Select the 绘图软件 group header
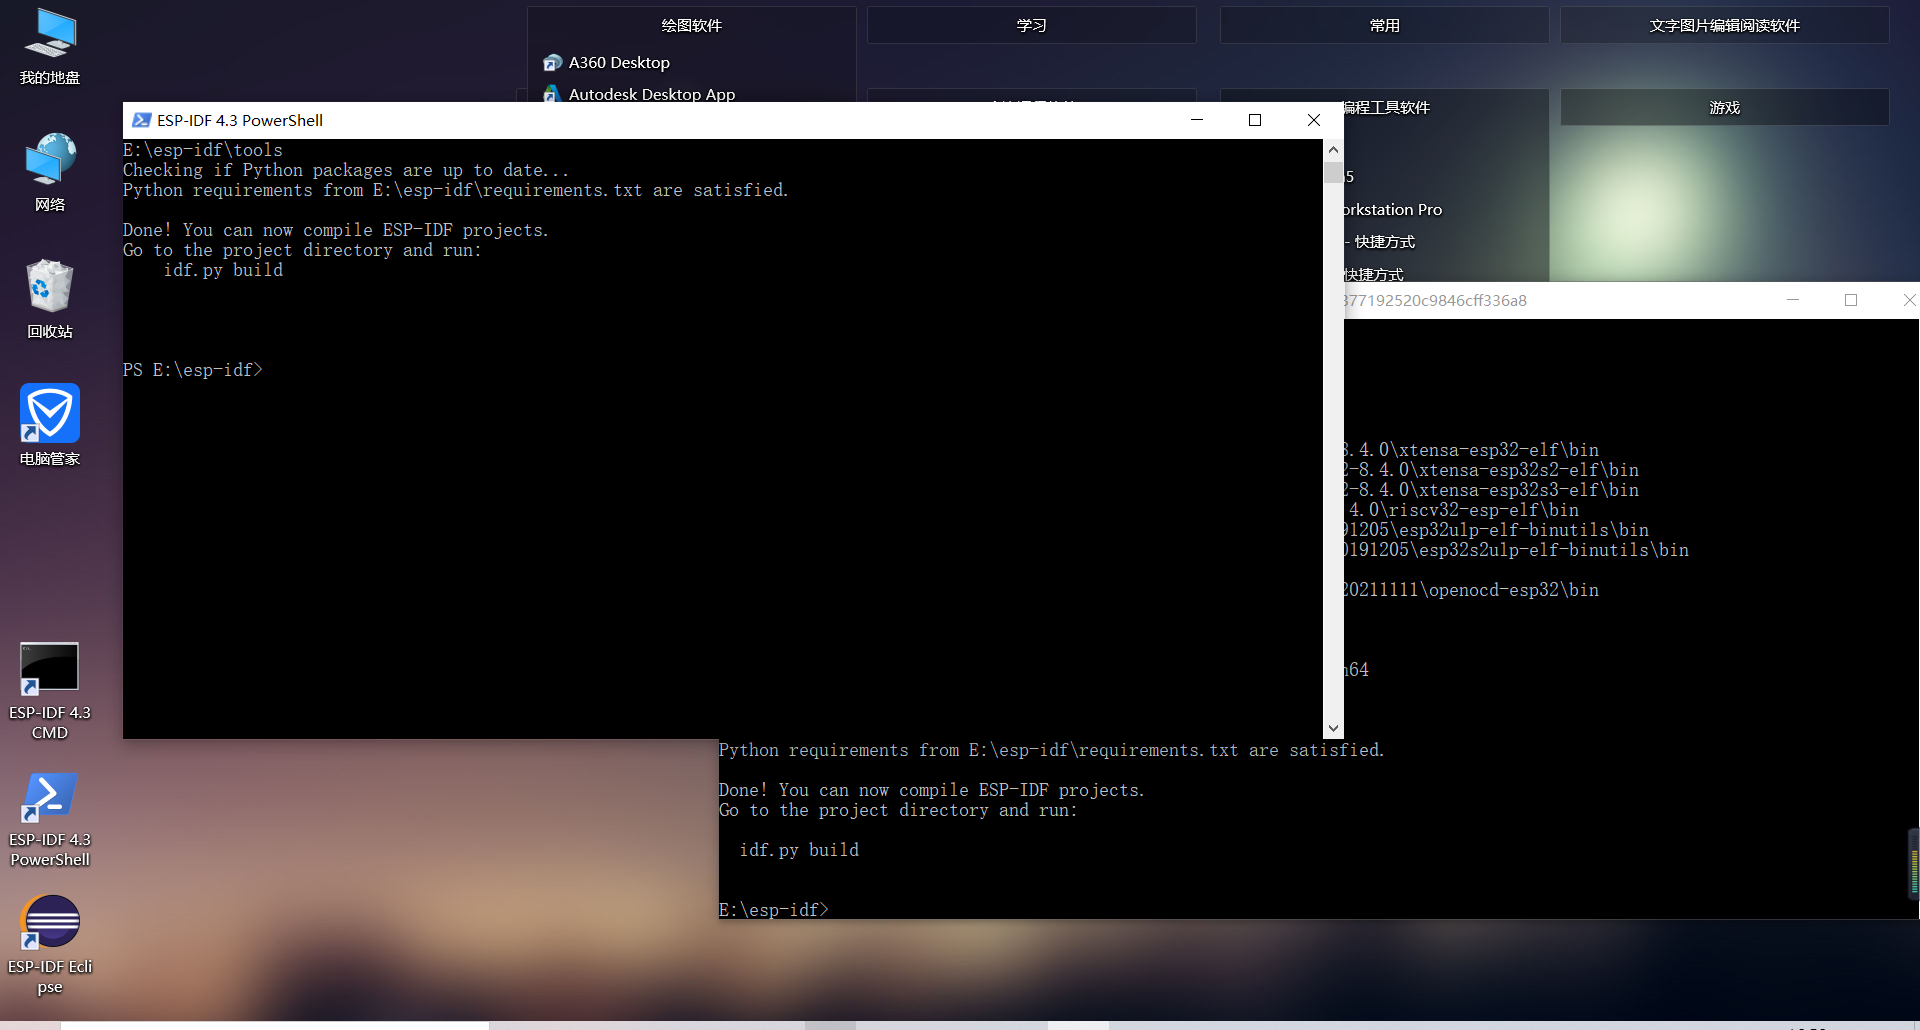The image size is (1920, 1030). tap(691, 25)
